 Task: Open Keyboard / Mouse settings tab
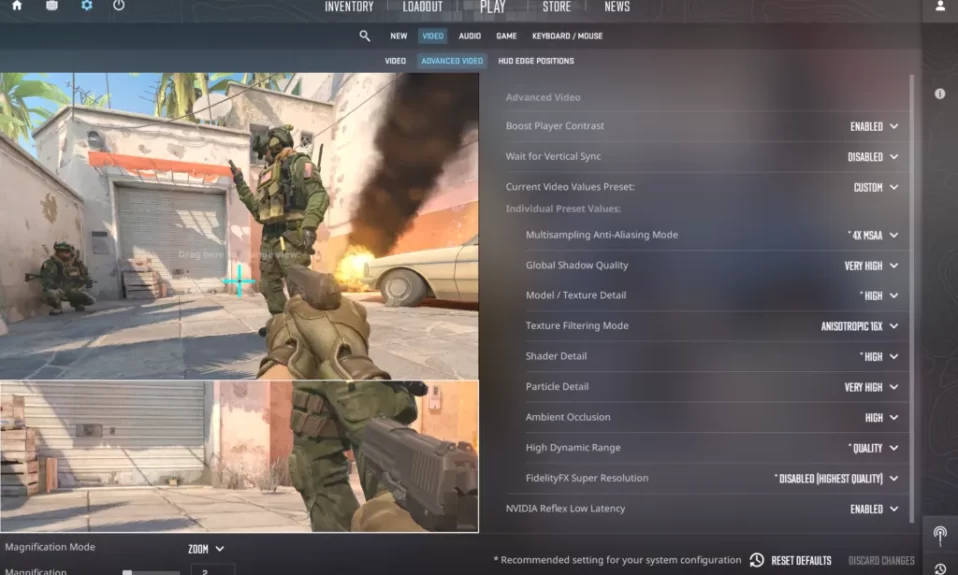[x=567, y=36]
